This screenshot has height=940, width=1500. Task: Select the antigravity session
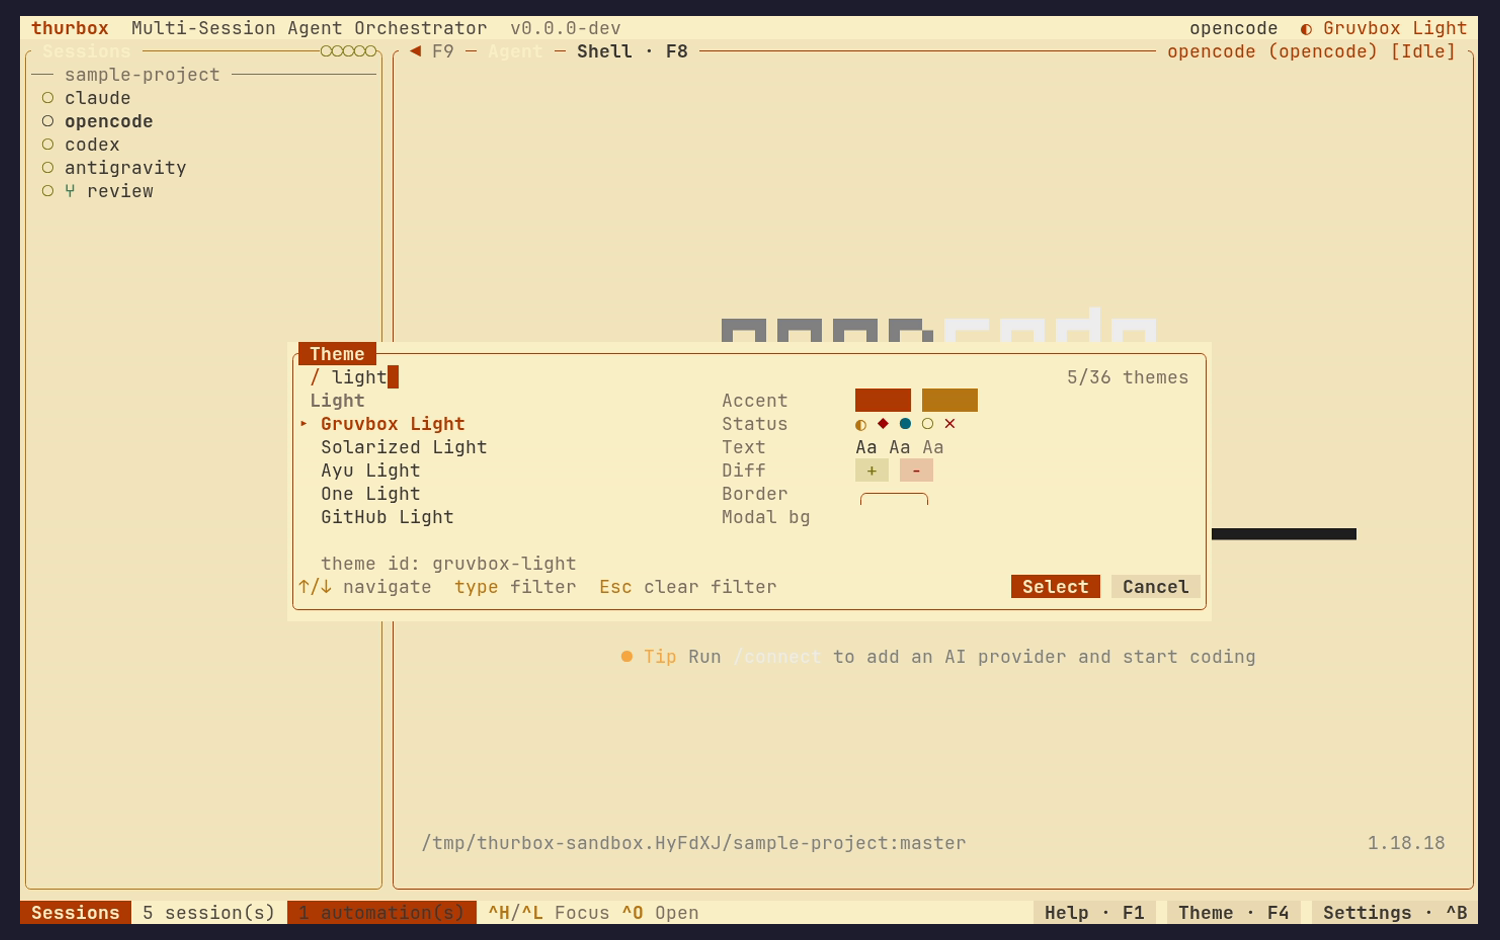tap(125, 168)
